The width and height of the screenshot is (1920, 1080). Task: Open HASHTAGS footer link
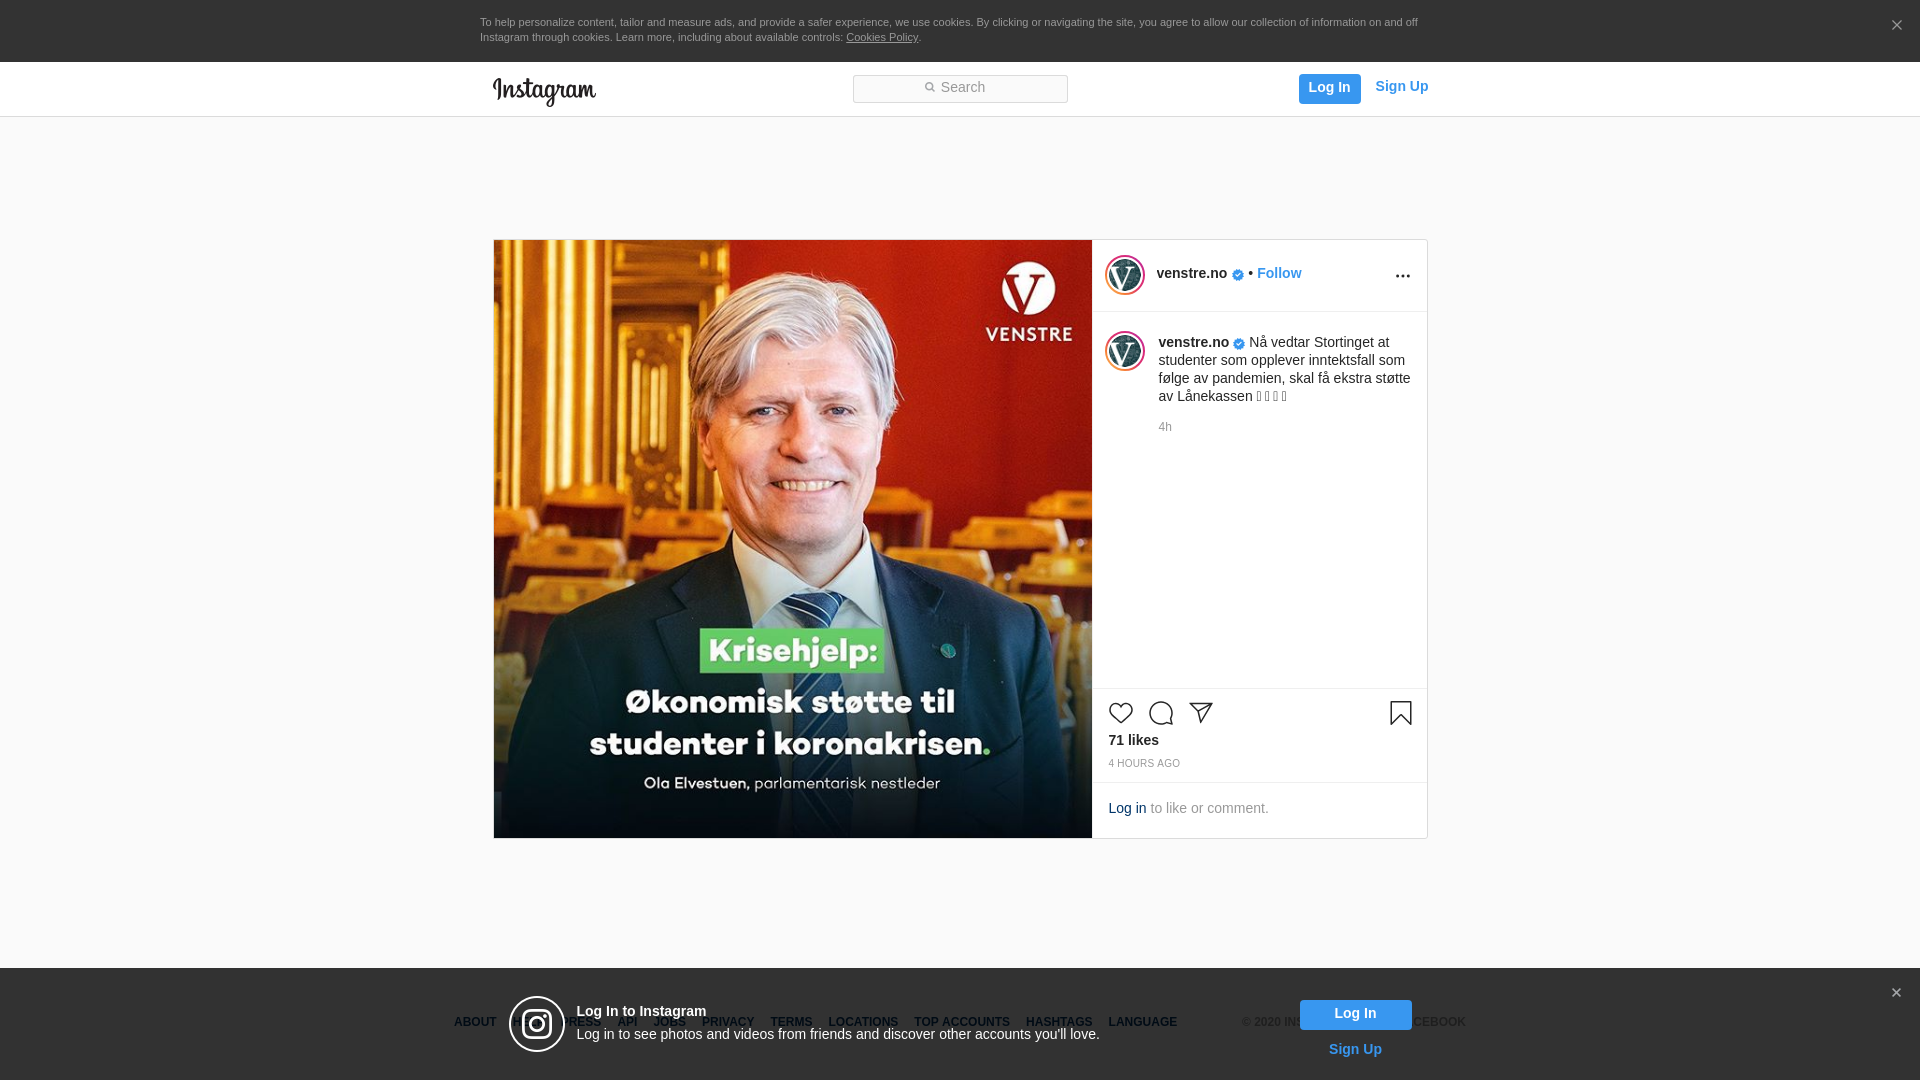[1059, 1022]
